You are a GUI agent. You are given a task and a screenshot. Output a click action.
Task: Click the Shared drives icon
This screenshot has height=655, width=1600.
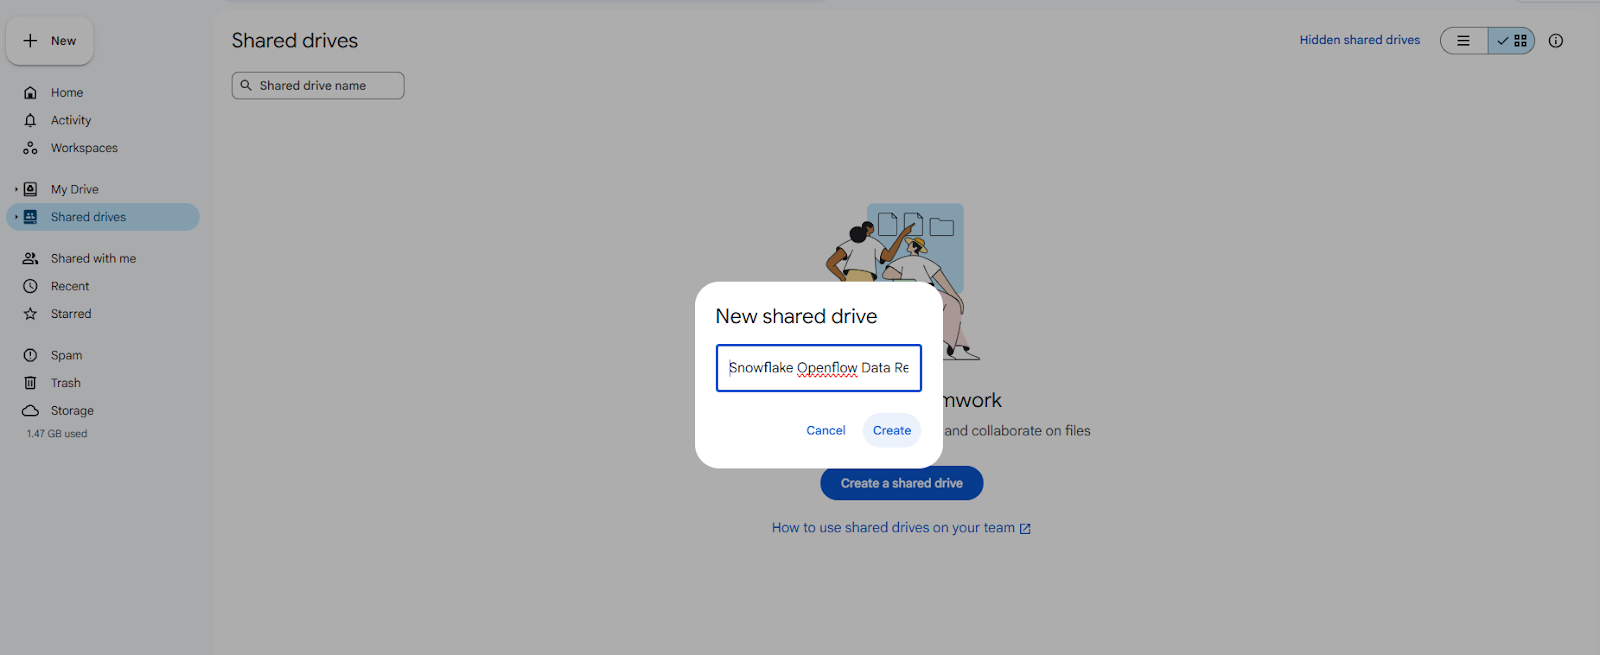(30, 217)
